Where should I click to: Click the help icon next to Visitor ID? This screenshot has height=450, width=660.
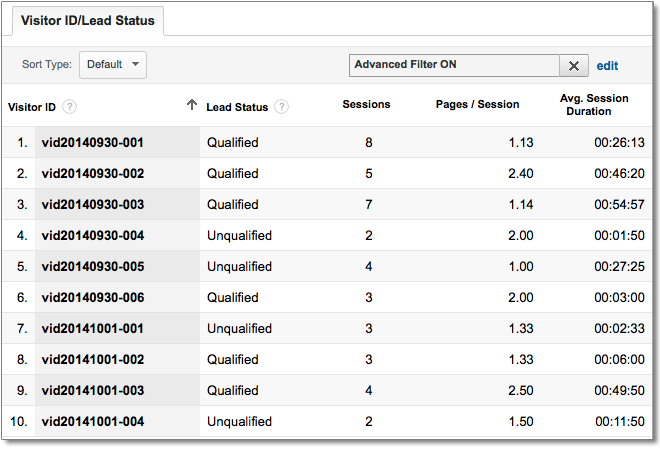[70, 106]
